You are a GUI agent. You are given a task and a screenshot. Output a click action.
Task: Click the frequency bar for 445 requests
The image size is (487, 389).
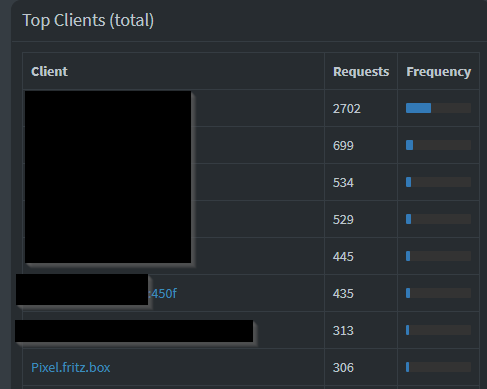(x=438, y=256)
